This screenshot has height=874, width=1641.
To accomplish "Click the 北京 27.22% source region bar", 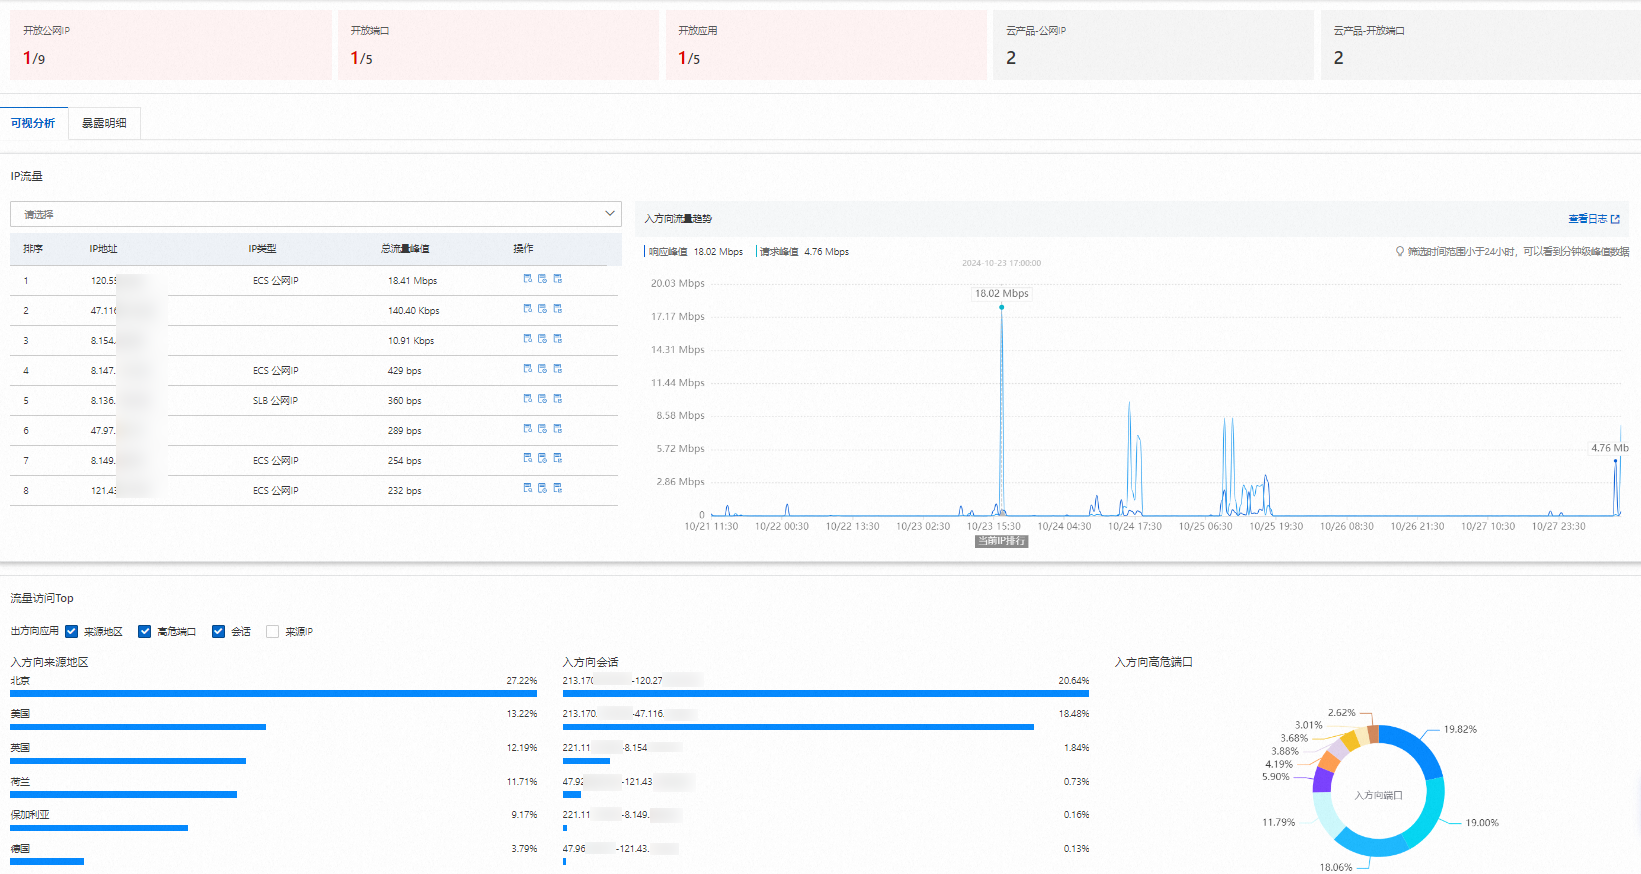I will (x=273, y=693).
